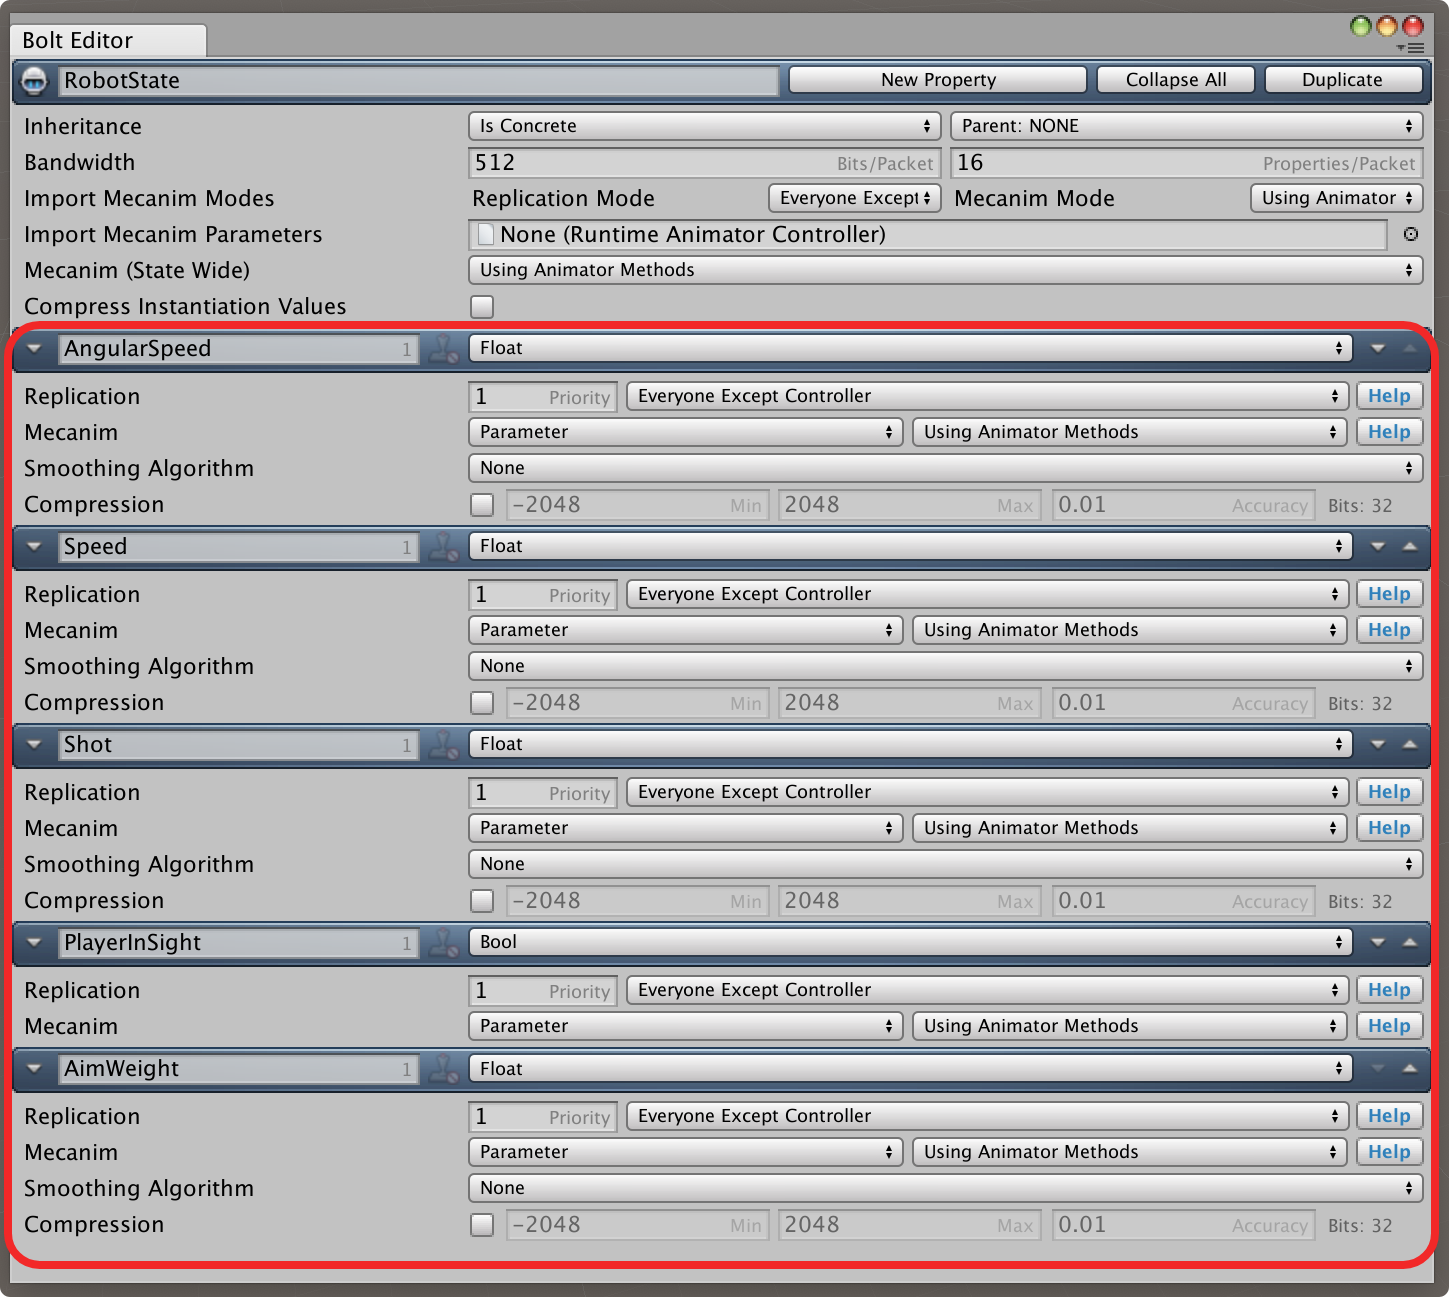
Task: Change the PlayerInSight type from Bool
Action: point(910,942)
